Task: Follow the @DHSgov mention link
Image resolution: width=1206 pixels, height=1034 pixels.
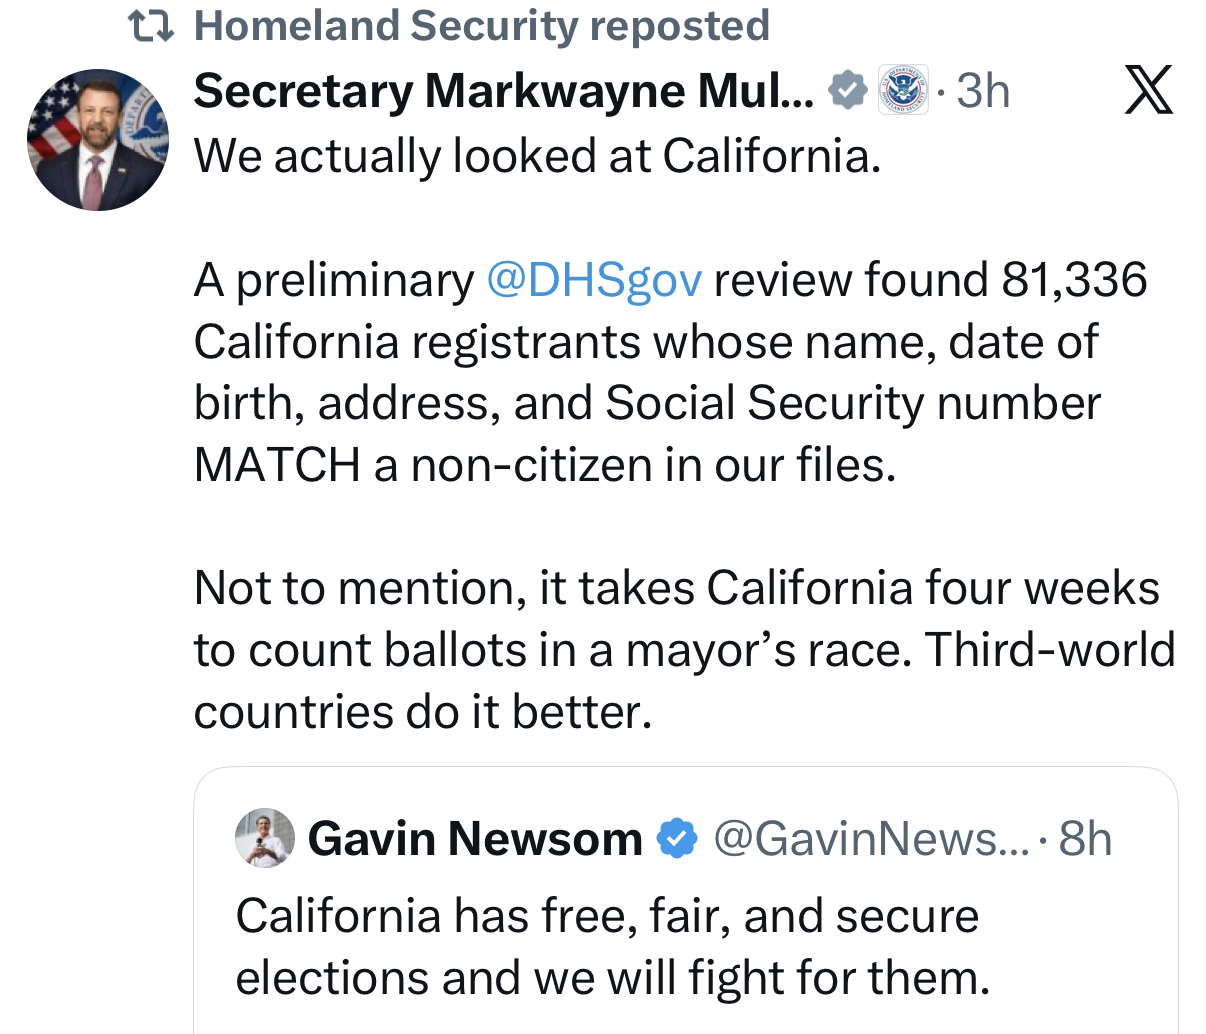Action: point(594,280)
